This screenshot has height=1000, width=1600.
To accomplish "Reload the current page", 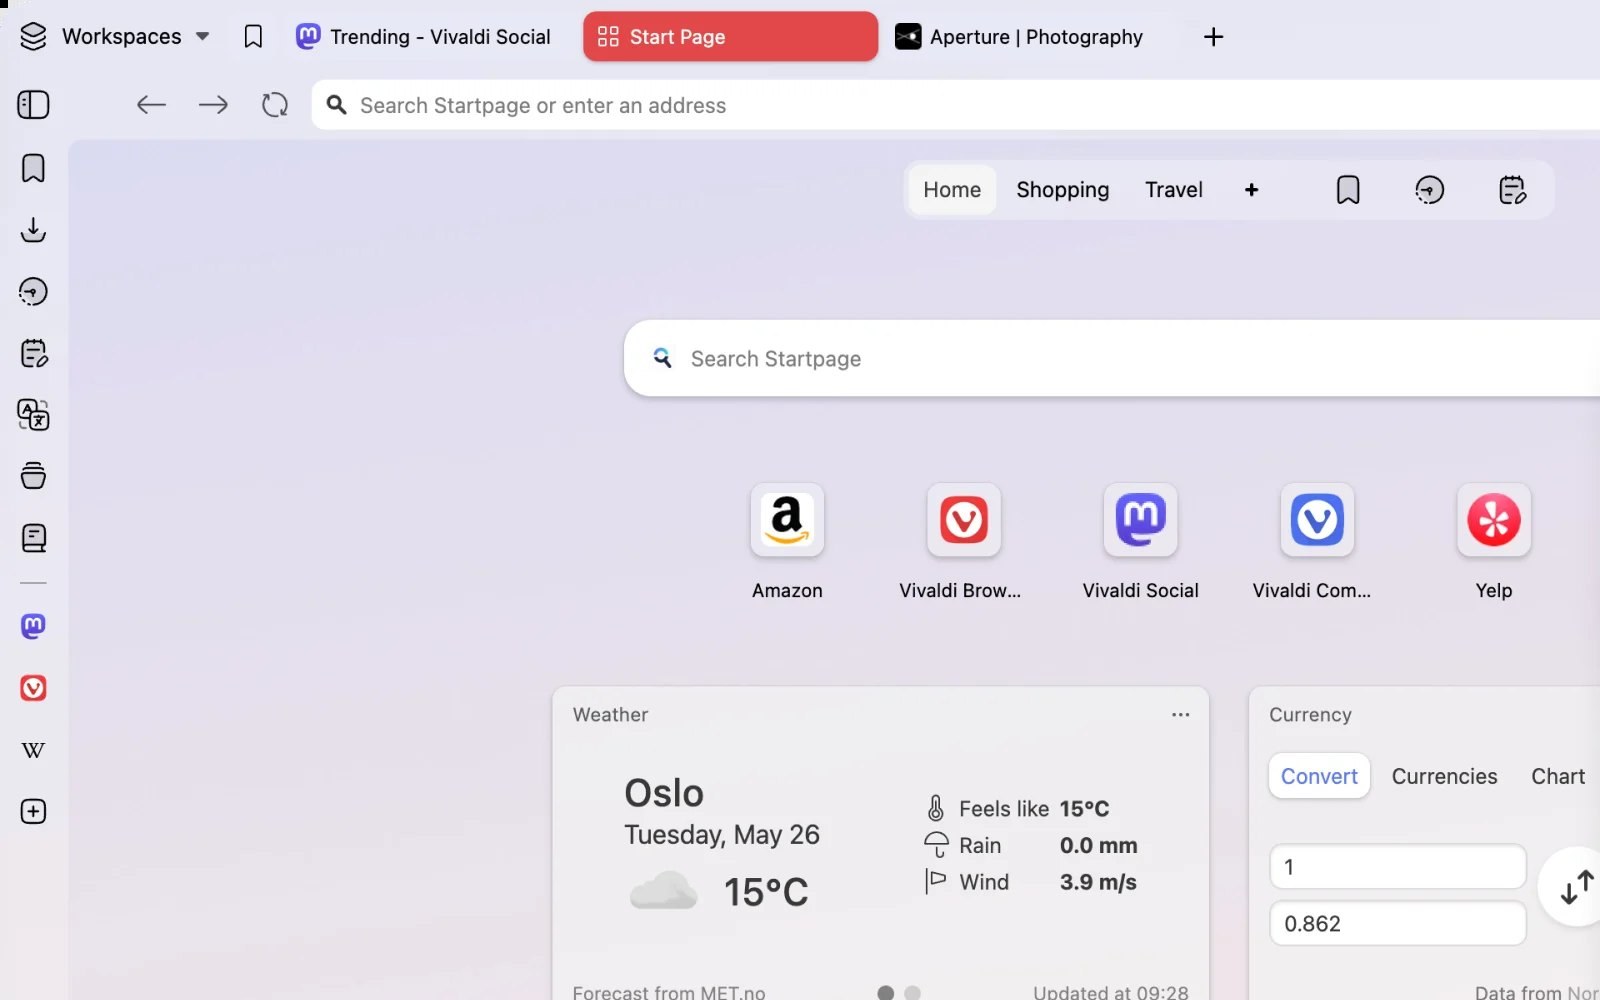I will point(275,105).
